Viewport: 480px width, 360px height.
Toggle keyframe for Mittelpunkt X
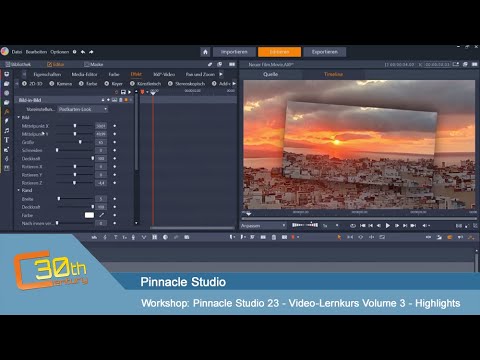pos(115,126)
